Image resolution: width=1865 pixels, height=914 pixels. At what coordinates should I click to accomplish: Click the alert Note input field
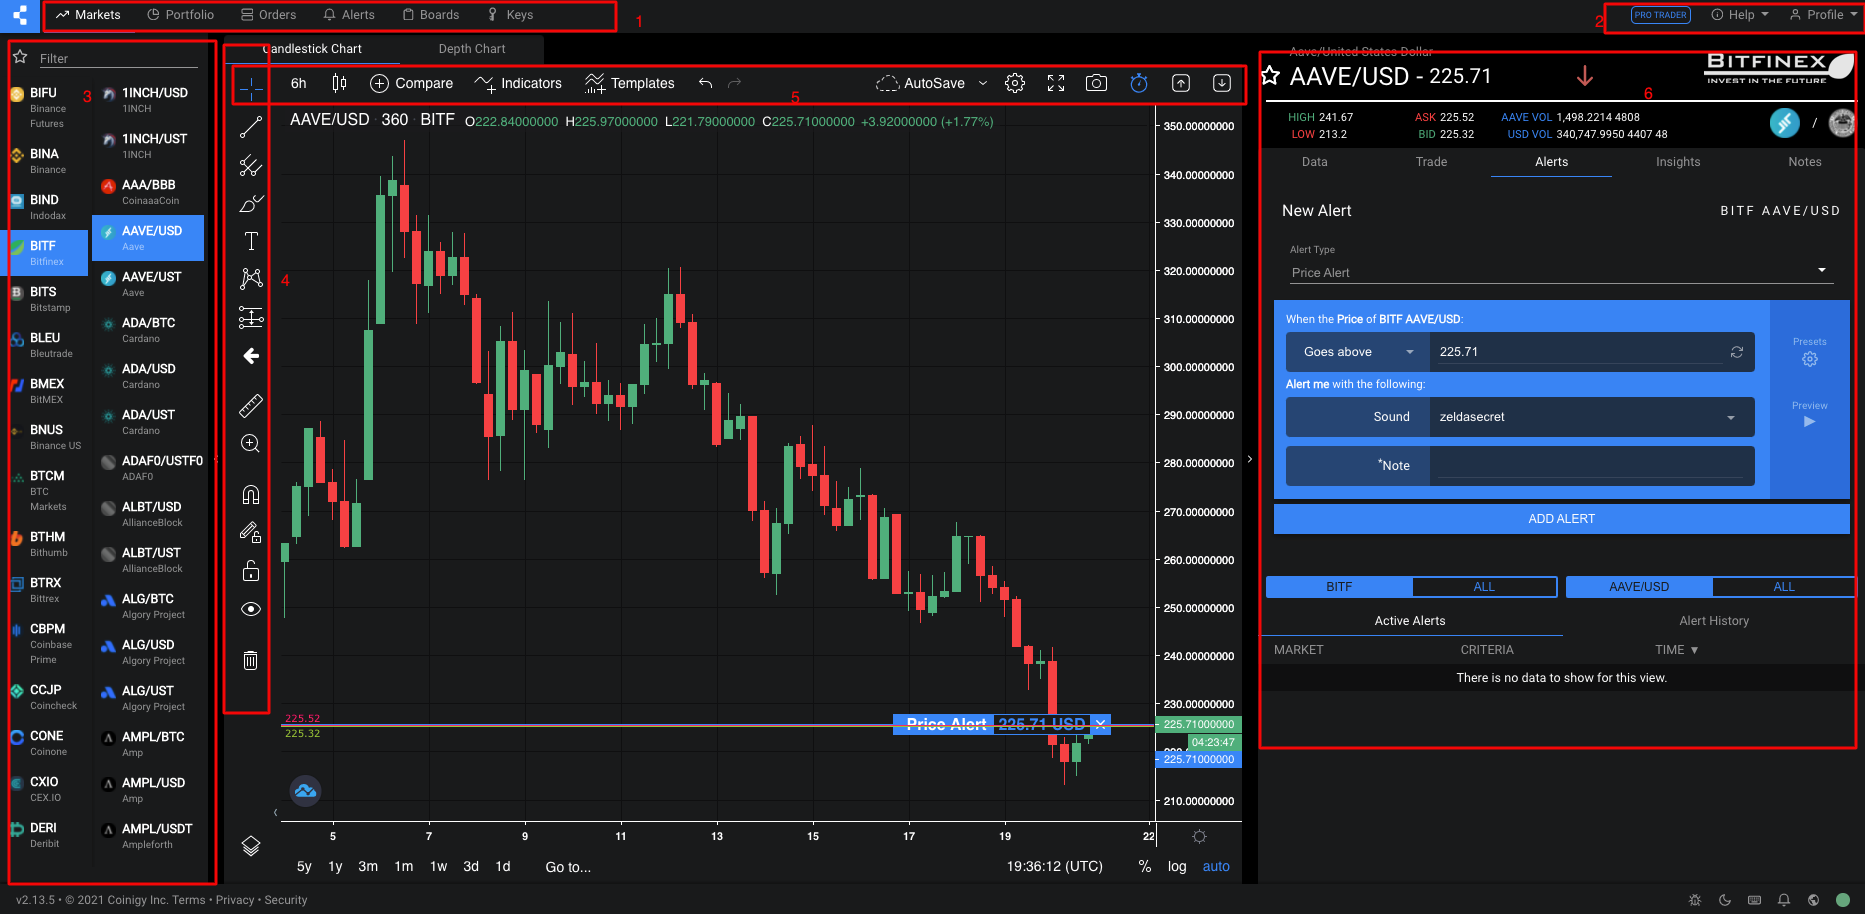point(1592,466)
